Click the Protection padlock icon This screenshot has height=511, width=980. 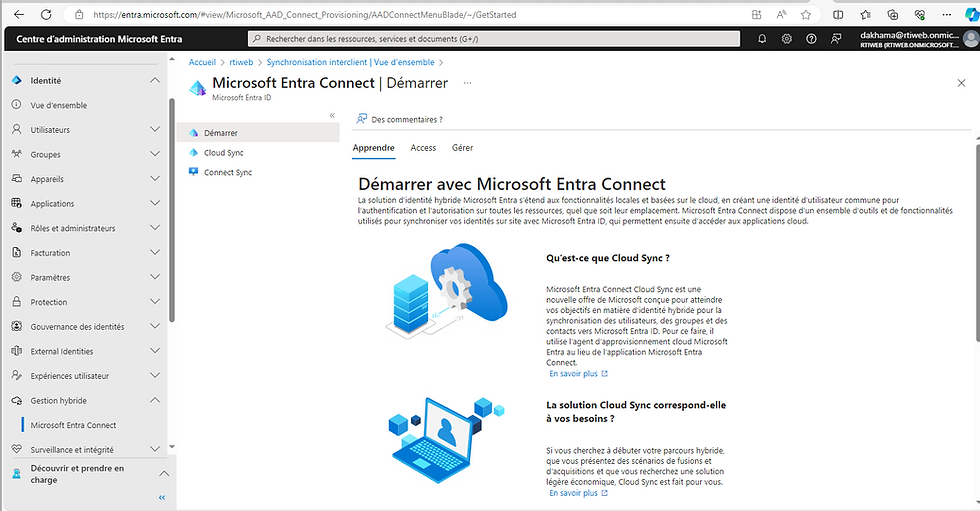[17, 302]
